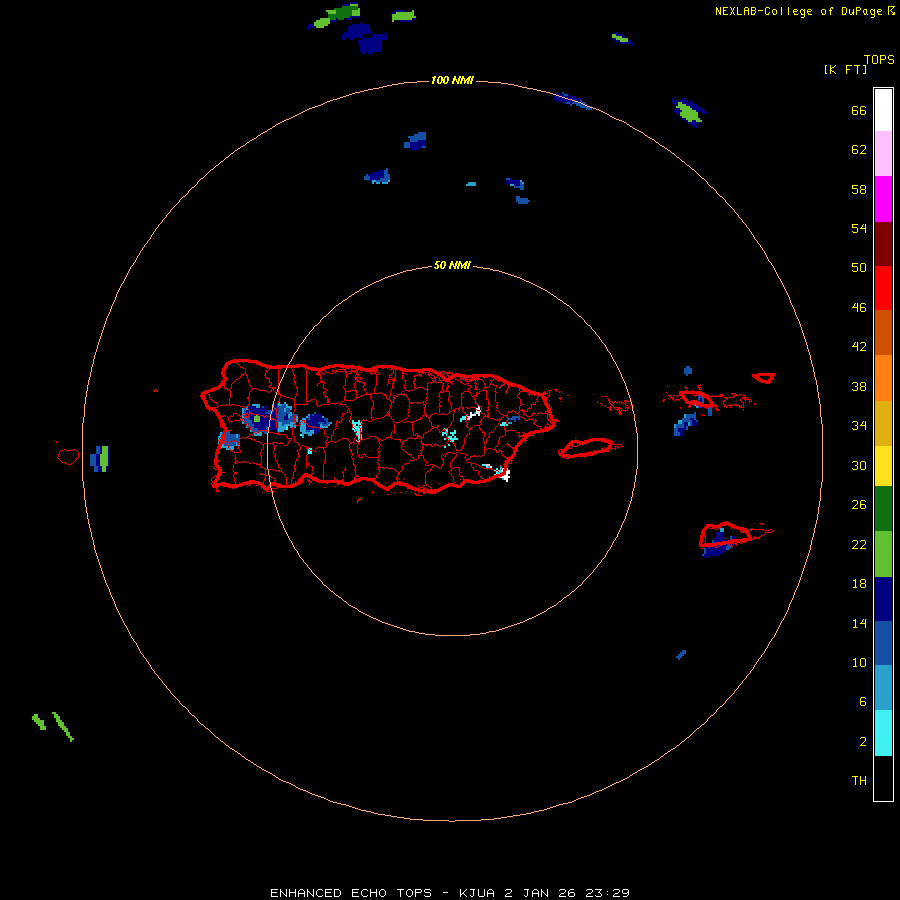This screenshot has width=900, height=900.
Task: Select the dark red maroon legend swatch
Action: (x=883, y=244)
